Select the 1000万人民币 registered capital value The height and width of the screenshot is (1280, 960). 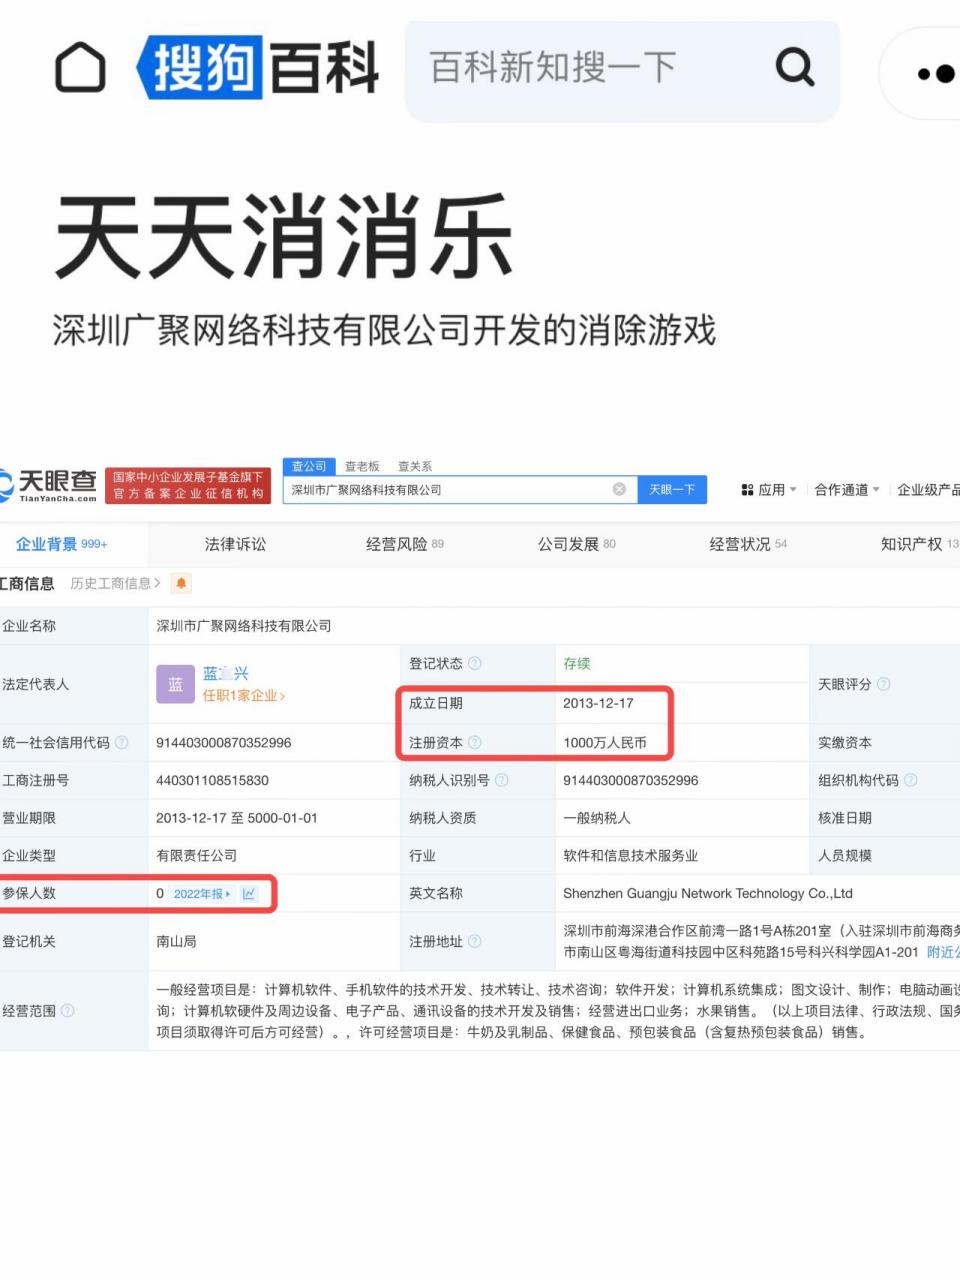click(x=605, y=742)
